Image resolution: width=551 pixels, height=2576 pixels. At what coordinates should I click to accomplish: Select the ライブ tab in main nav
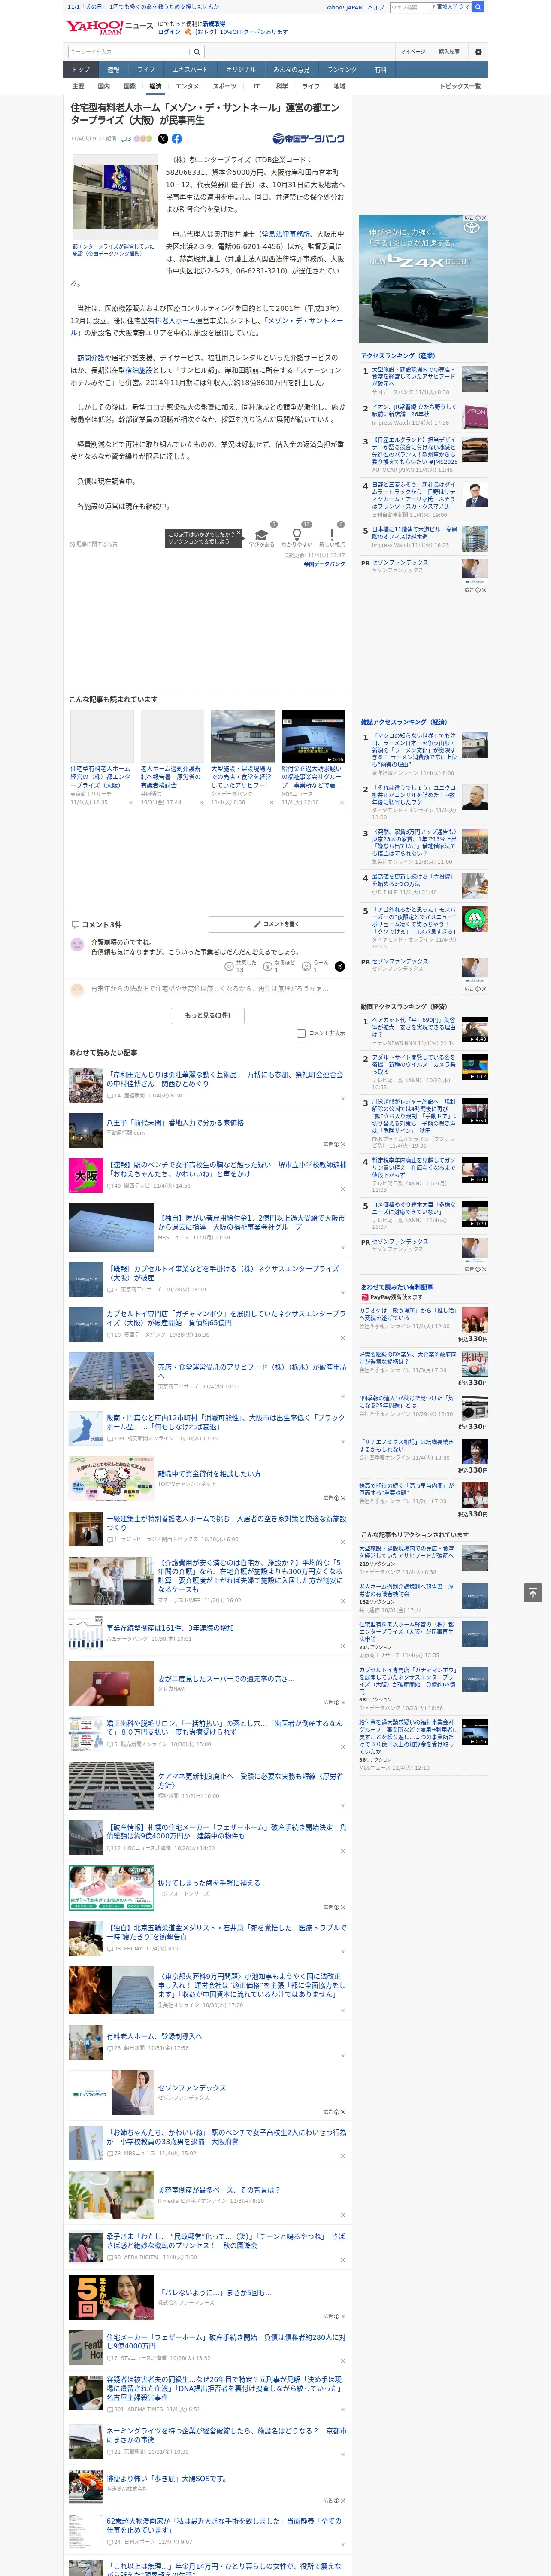pyautogui.click(x=146, y=70)
